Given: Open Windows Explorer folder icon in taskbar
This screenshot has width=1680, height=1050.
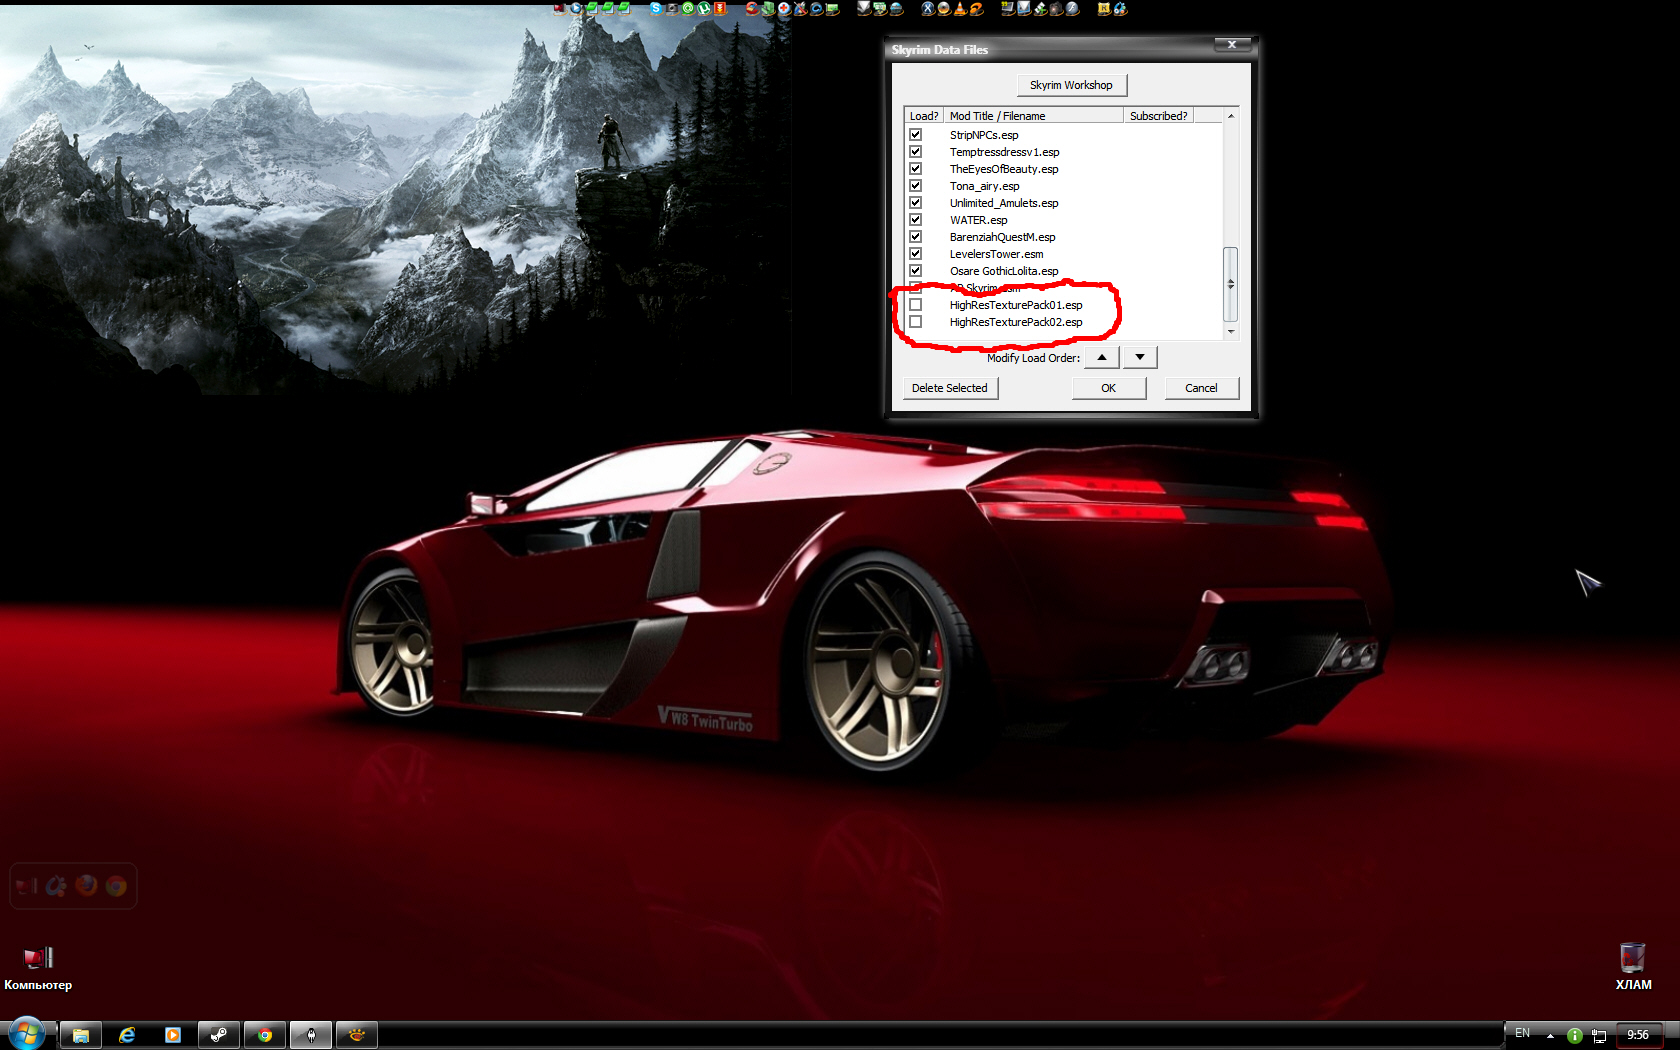Looking at the screenshot, I should [81, 1035].
